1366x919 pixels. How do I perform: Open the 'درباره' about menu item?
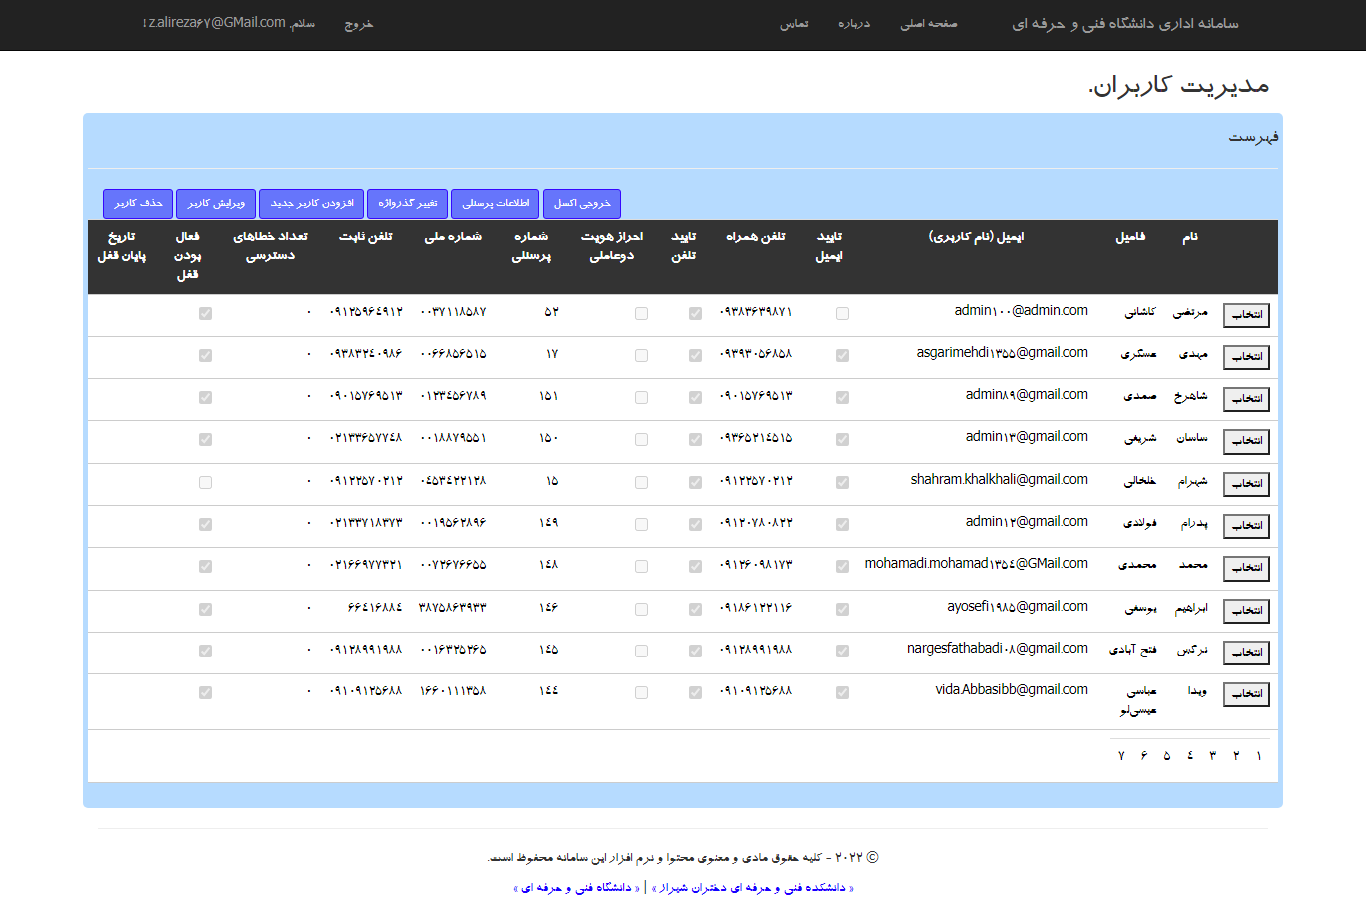[x=854, y=24]
